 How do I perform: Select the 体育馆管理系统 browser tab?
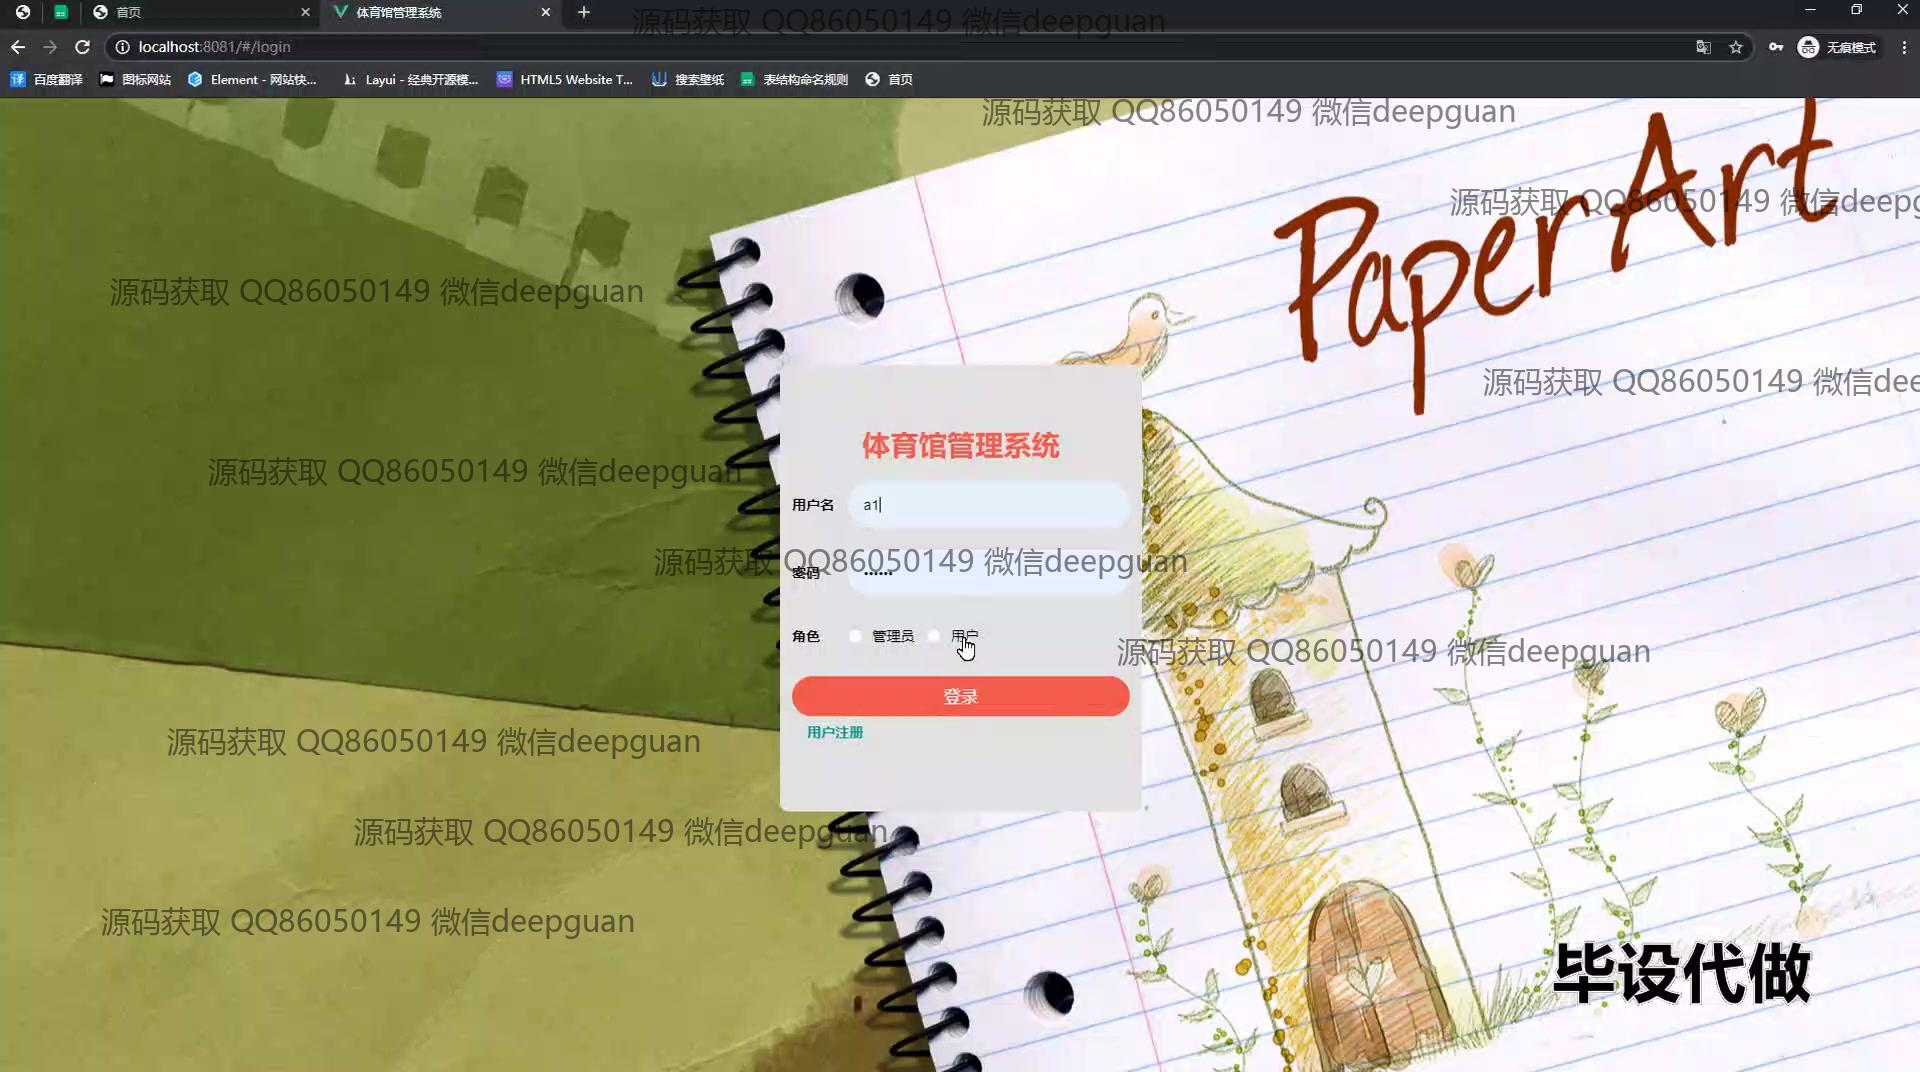[441, 12]
